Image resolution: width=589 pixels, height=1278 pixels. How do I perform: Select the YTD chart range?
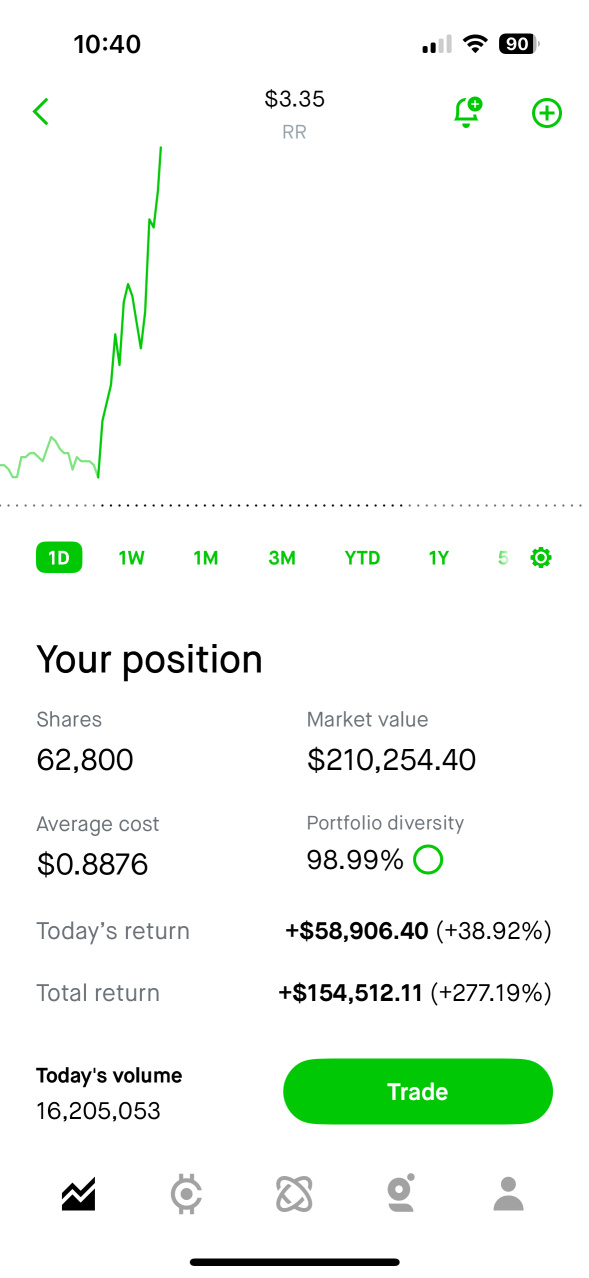(362, 558)
